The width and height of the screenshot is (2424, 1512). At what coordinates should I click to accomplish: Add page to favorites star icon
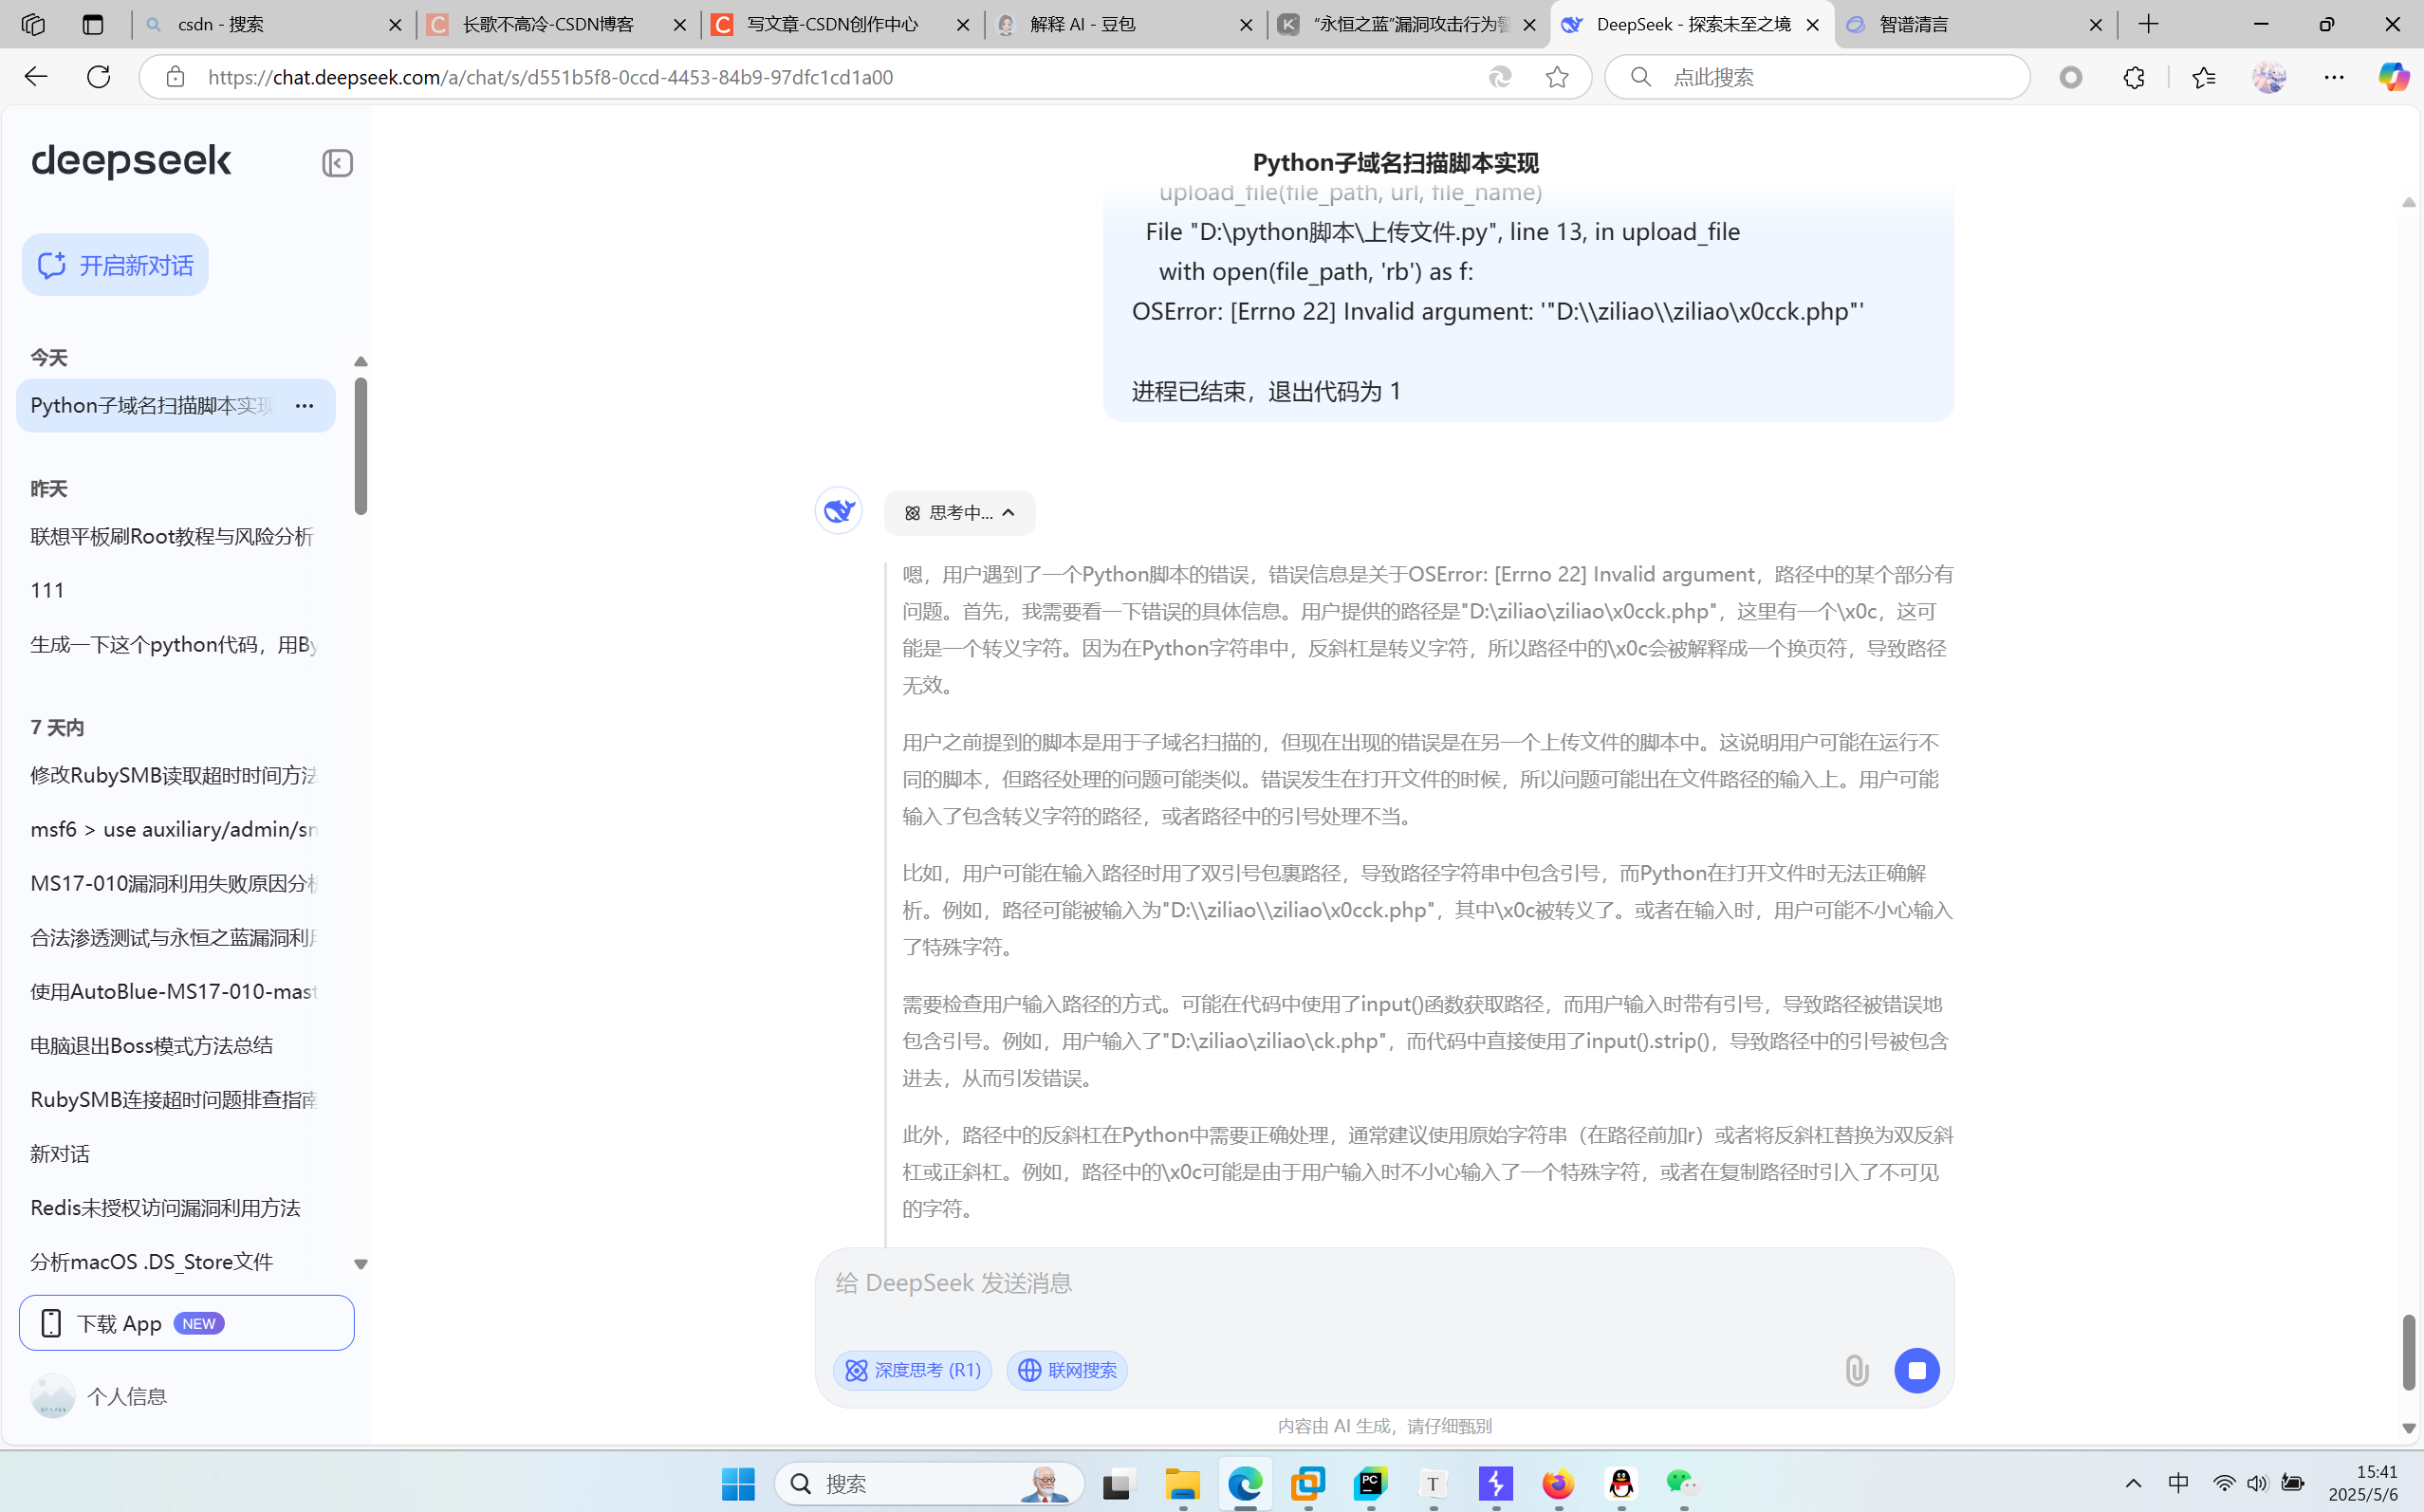click(x=1556, y=77)
